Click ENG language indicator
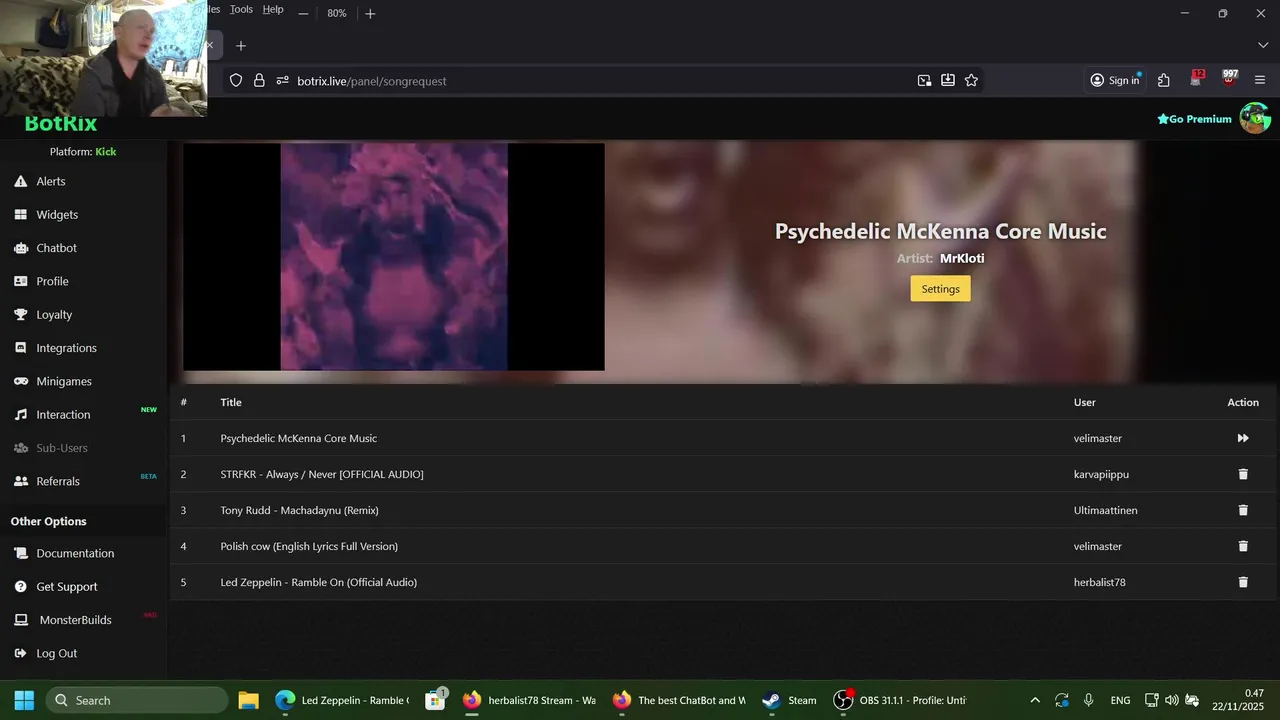The width and height of the screenshot is (1280, 720). 1120,700
